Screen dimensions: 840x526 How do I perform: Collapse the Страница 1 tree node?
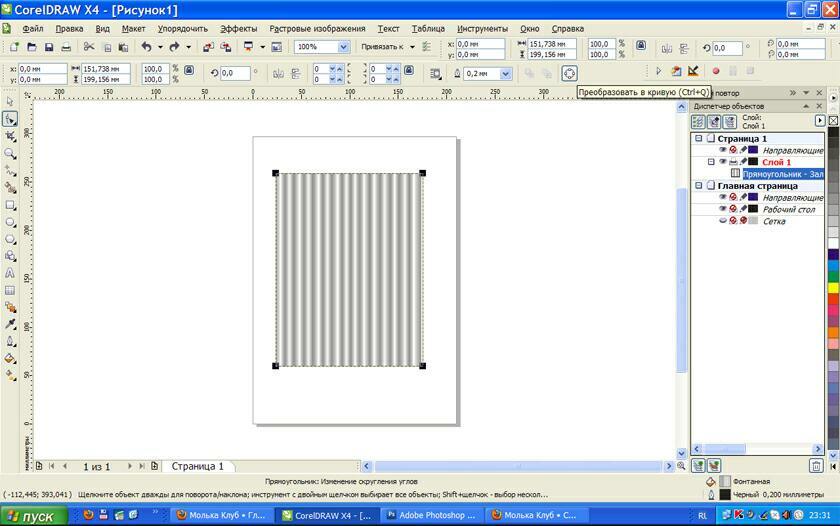point(699,139)
